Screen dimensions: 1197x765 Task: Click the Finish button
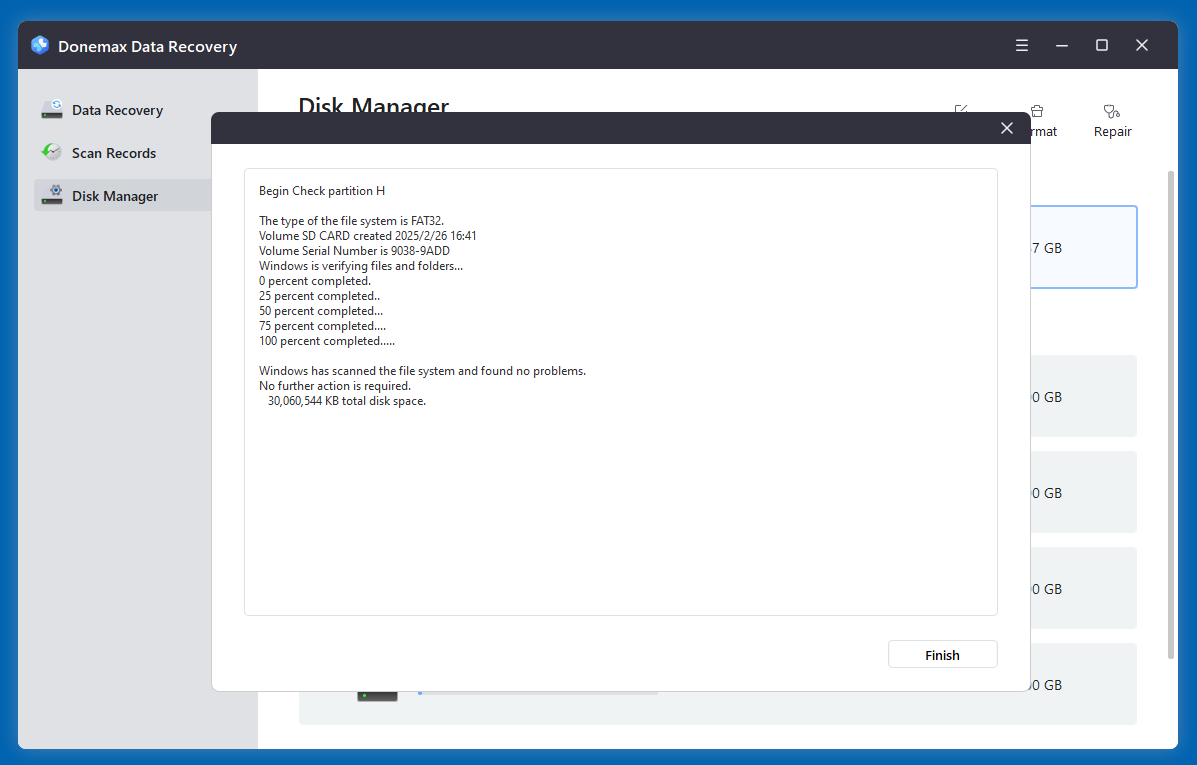click(941, 654)
